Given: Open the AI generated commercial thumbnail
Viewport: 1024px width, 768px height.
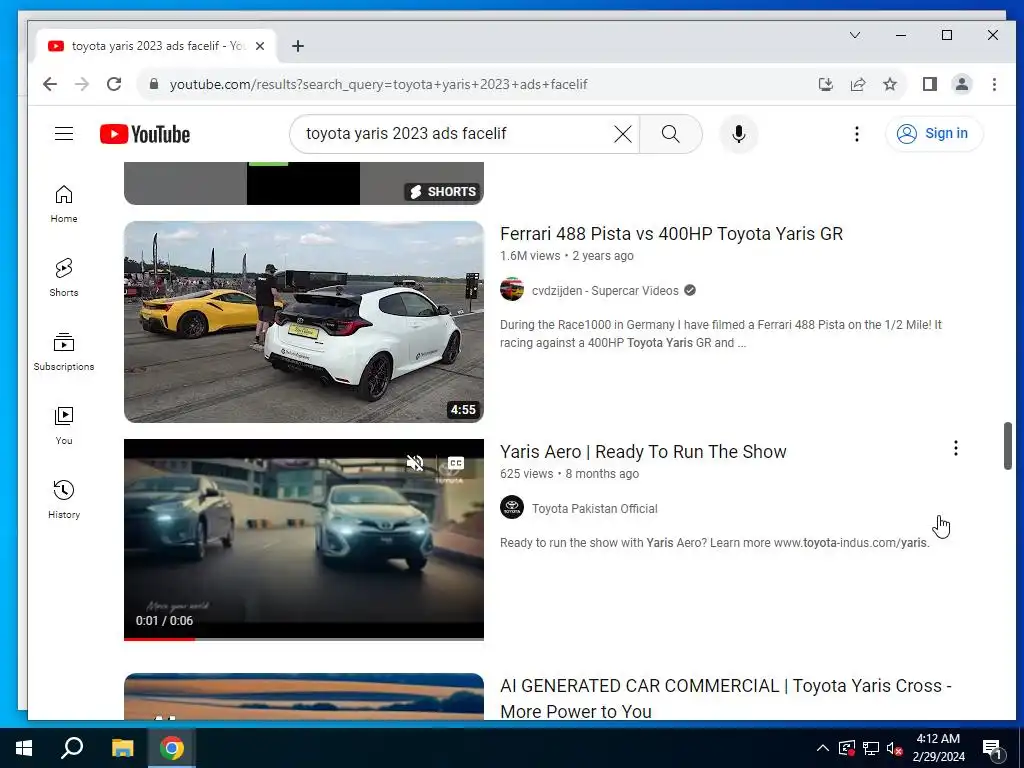Looking at the screenshot, I should [x=304, y=696].
